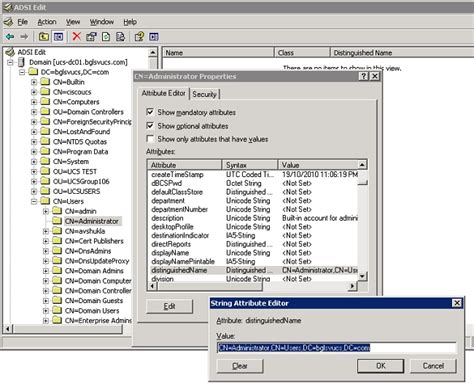Click the CN=admin folder icon
The image size is (474, 392).
(x=57, y=211)
